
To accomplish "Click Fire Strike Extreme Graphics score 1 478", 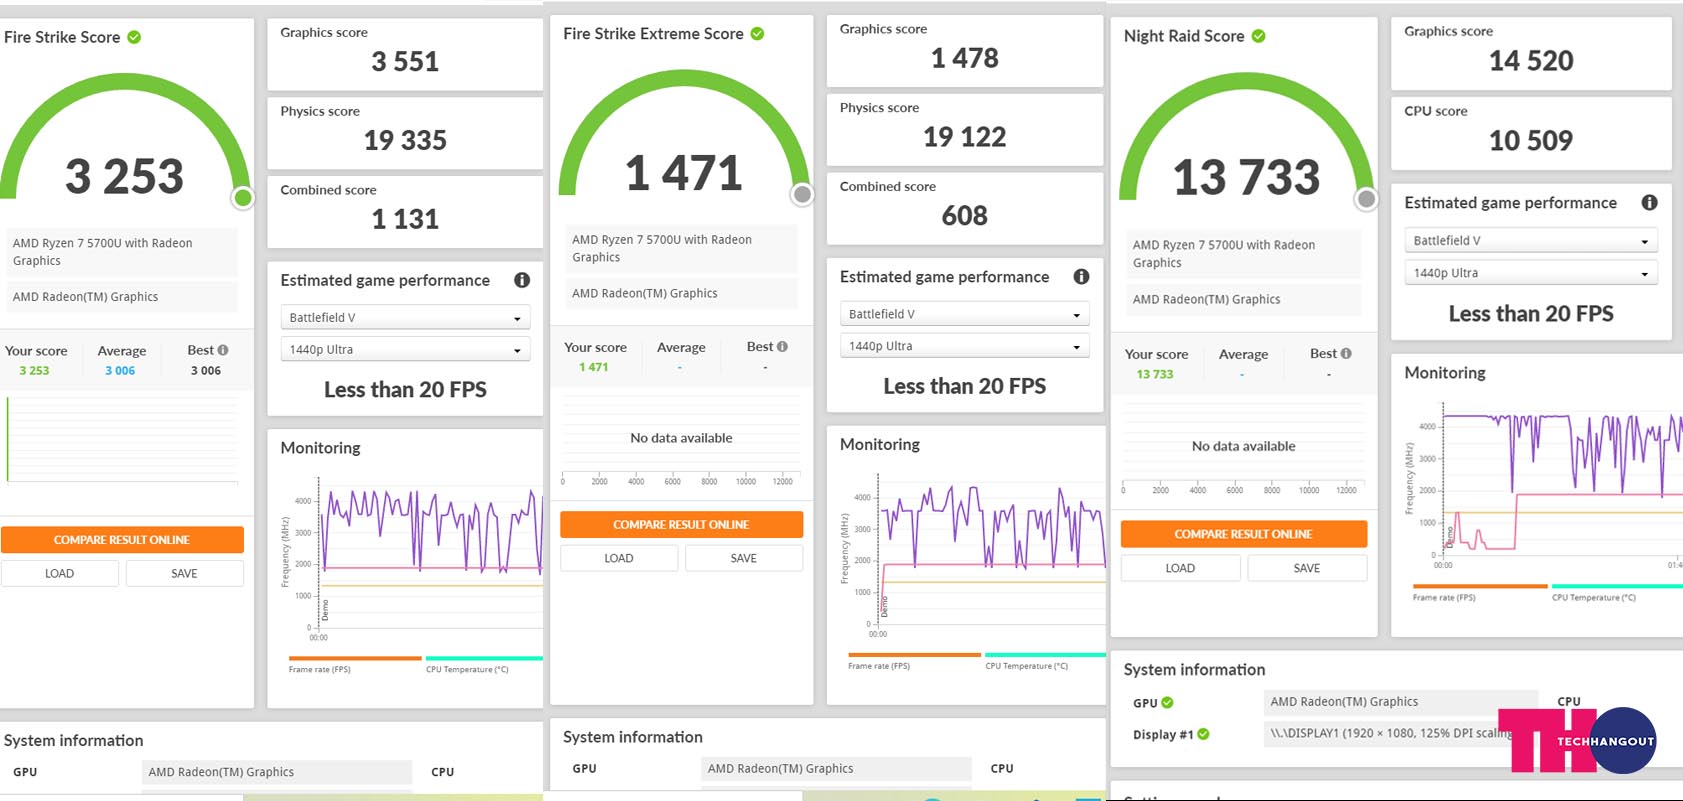I will [964, 58].
